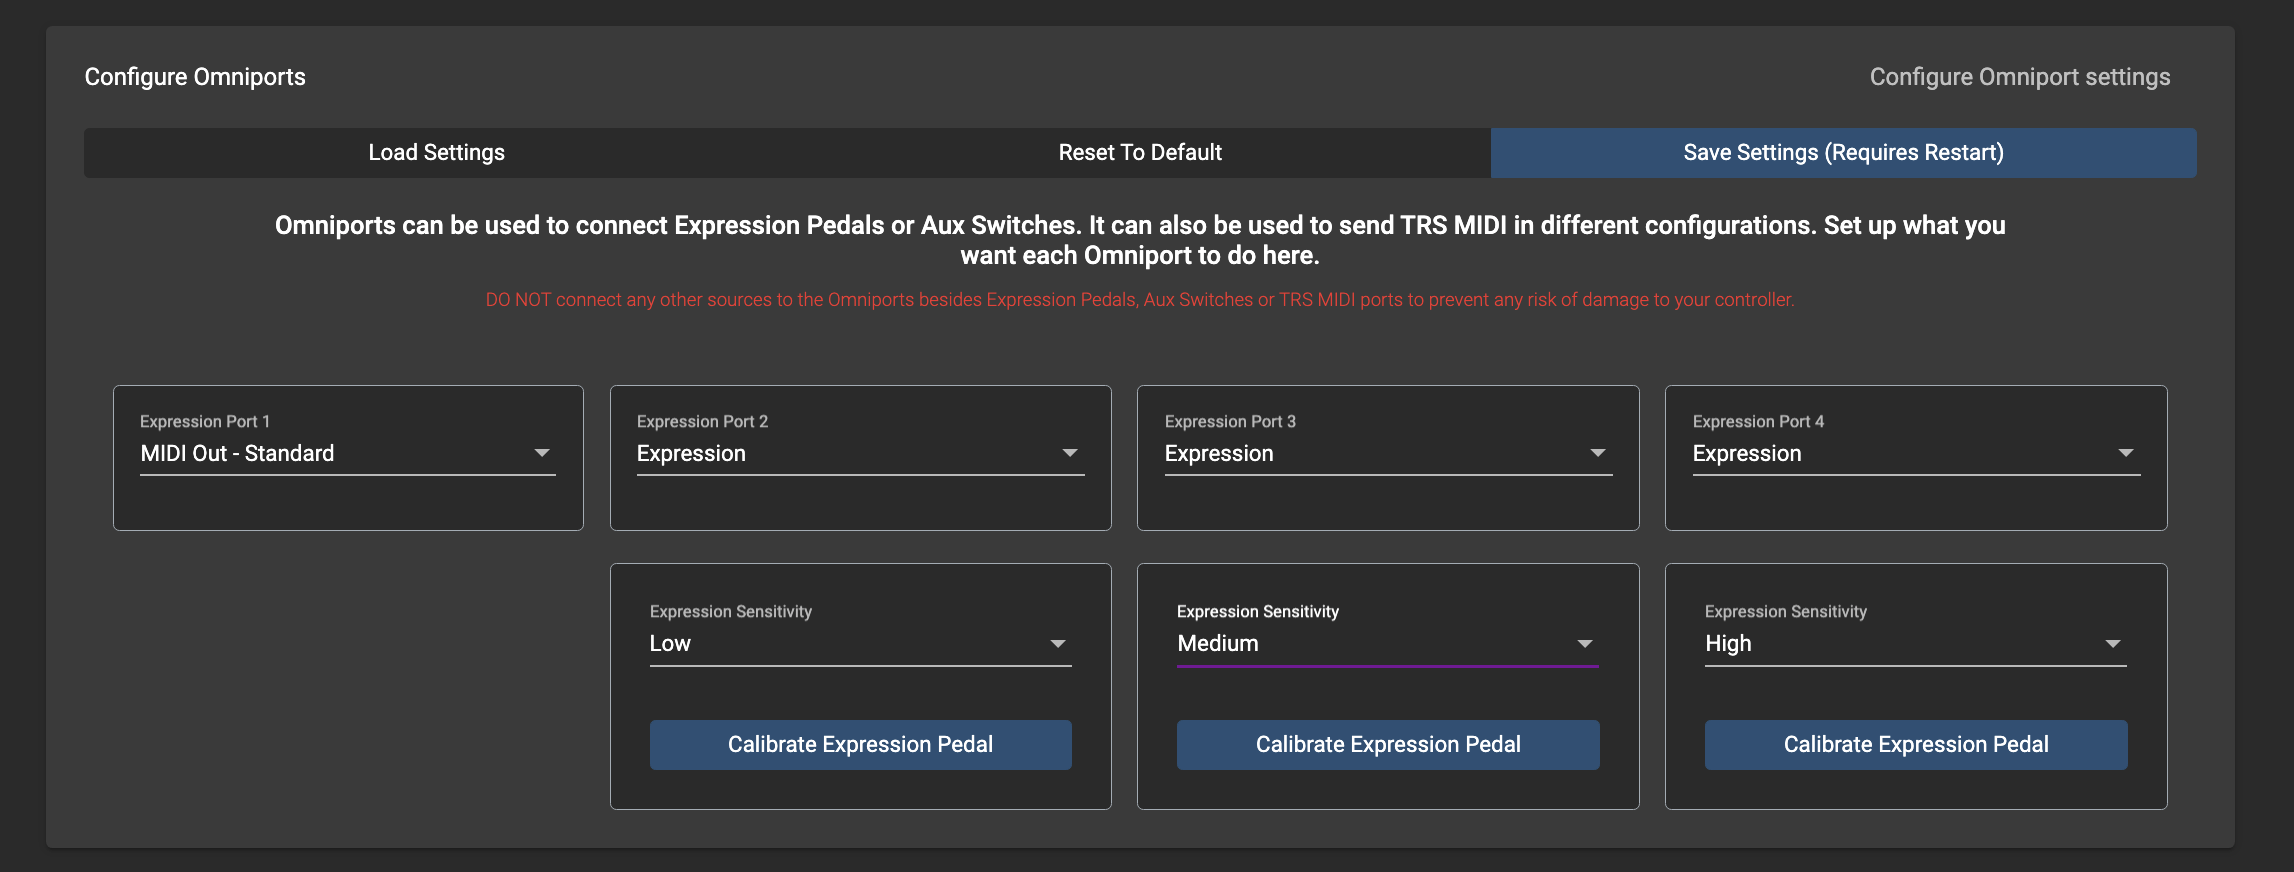Click Port 3 dropdown arrow icon
This screenshot has width=2294, height=872.
pyautogui.click(x=1598, y=453)
